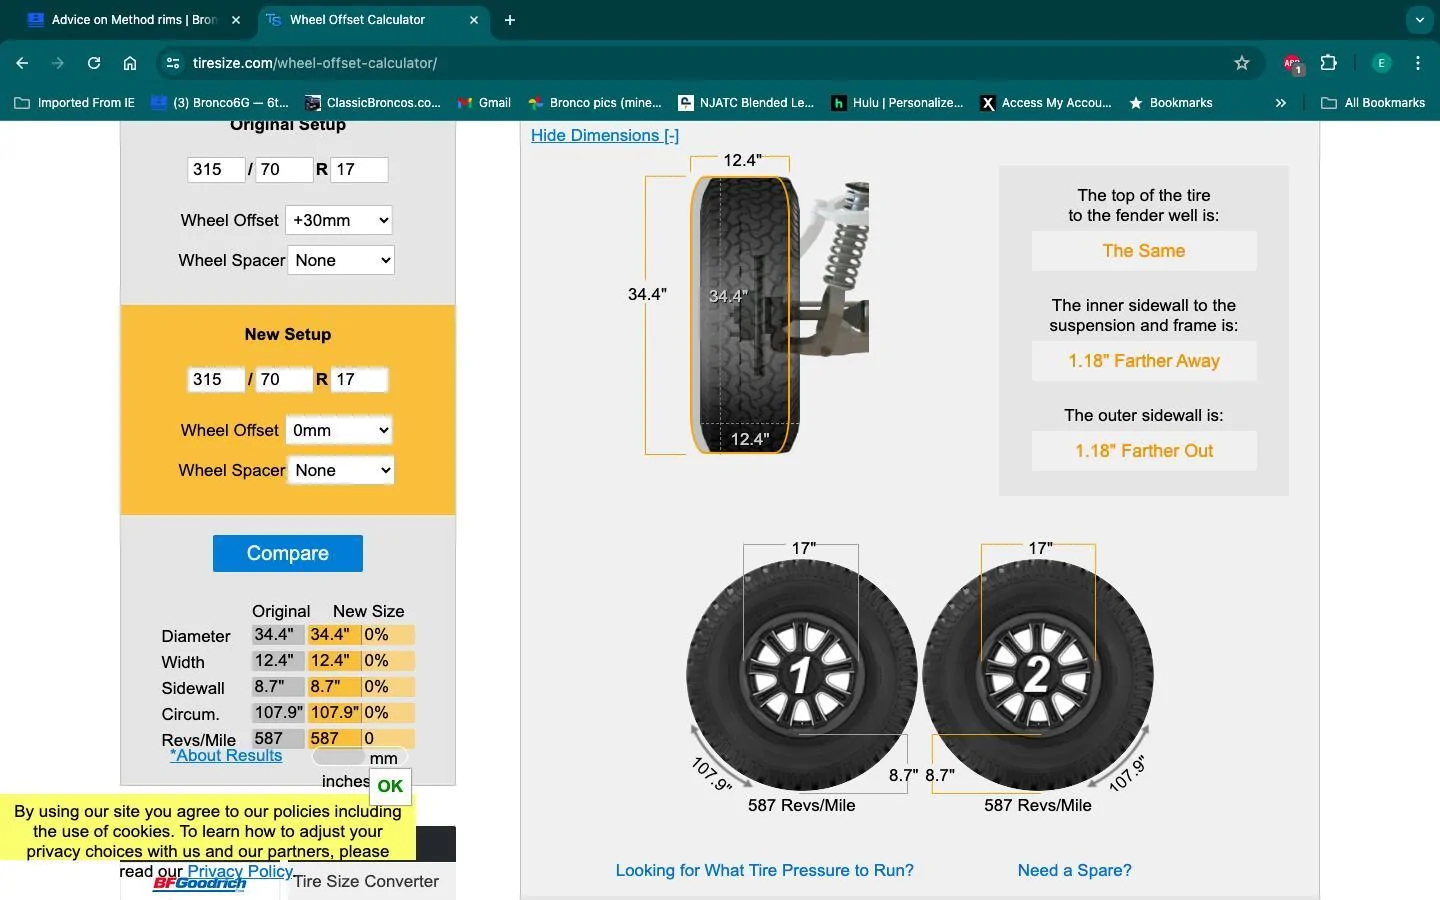
Task: Open the All Bookmarks folder
Action: pyautogui.click(x=1373, y=103)
